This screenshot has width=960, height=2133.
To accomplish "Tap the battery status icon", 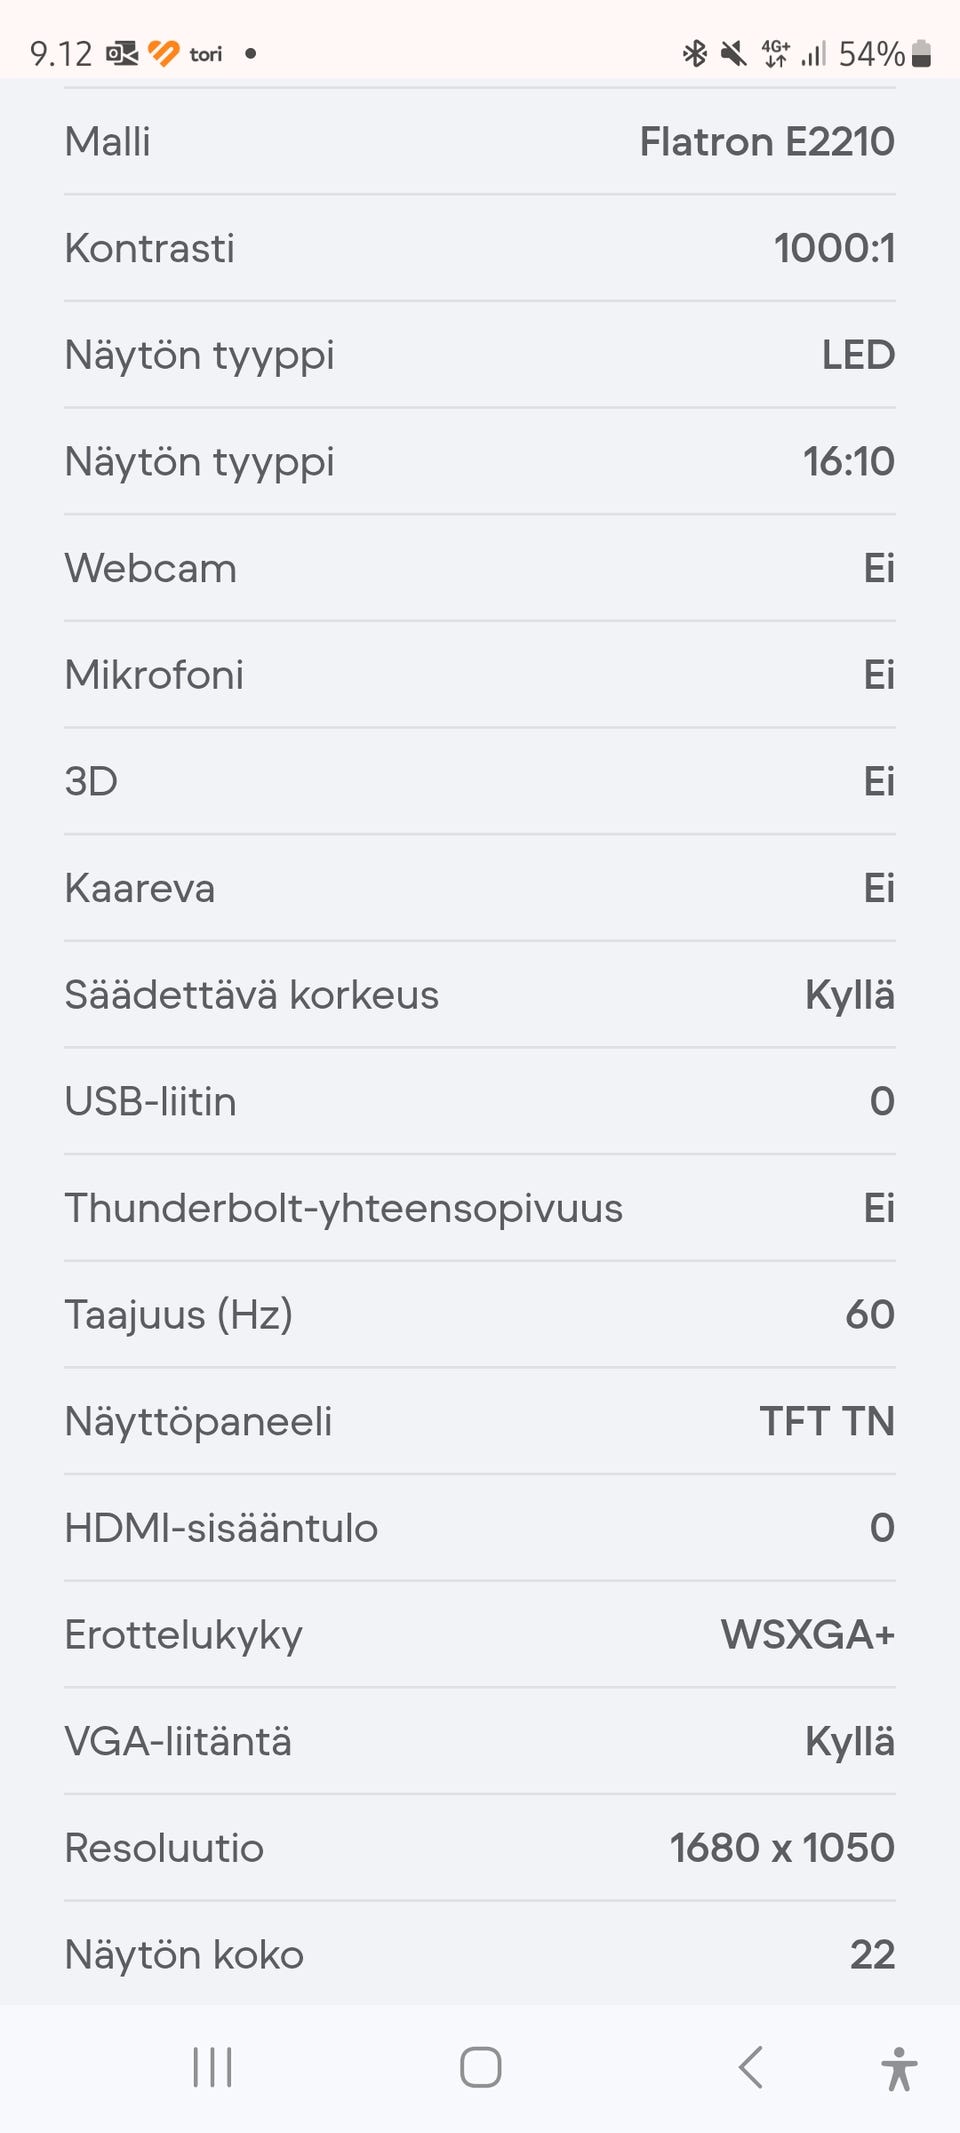I will coord(922,53).
